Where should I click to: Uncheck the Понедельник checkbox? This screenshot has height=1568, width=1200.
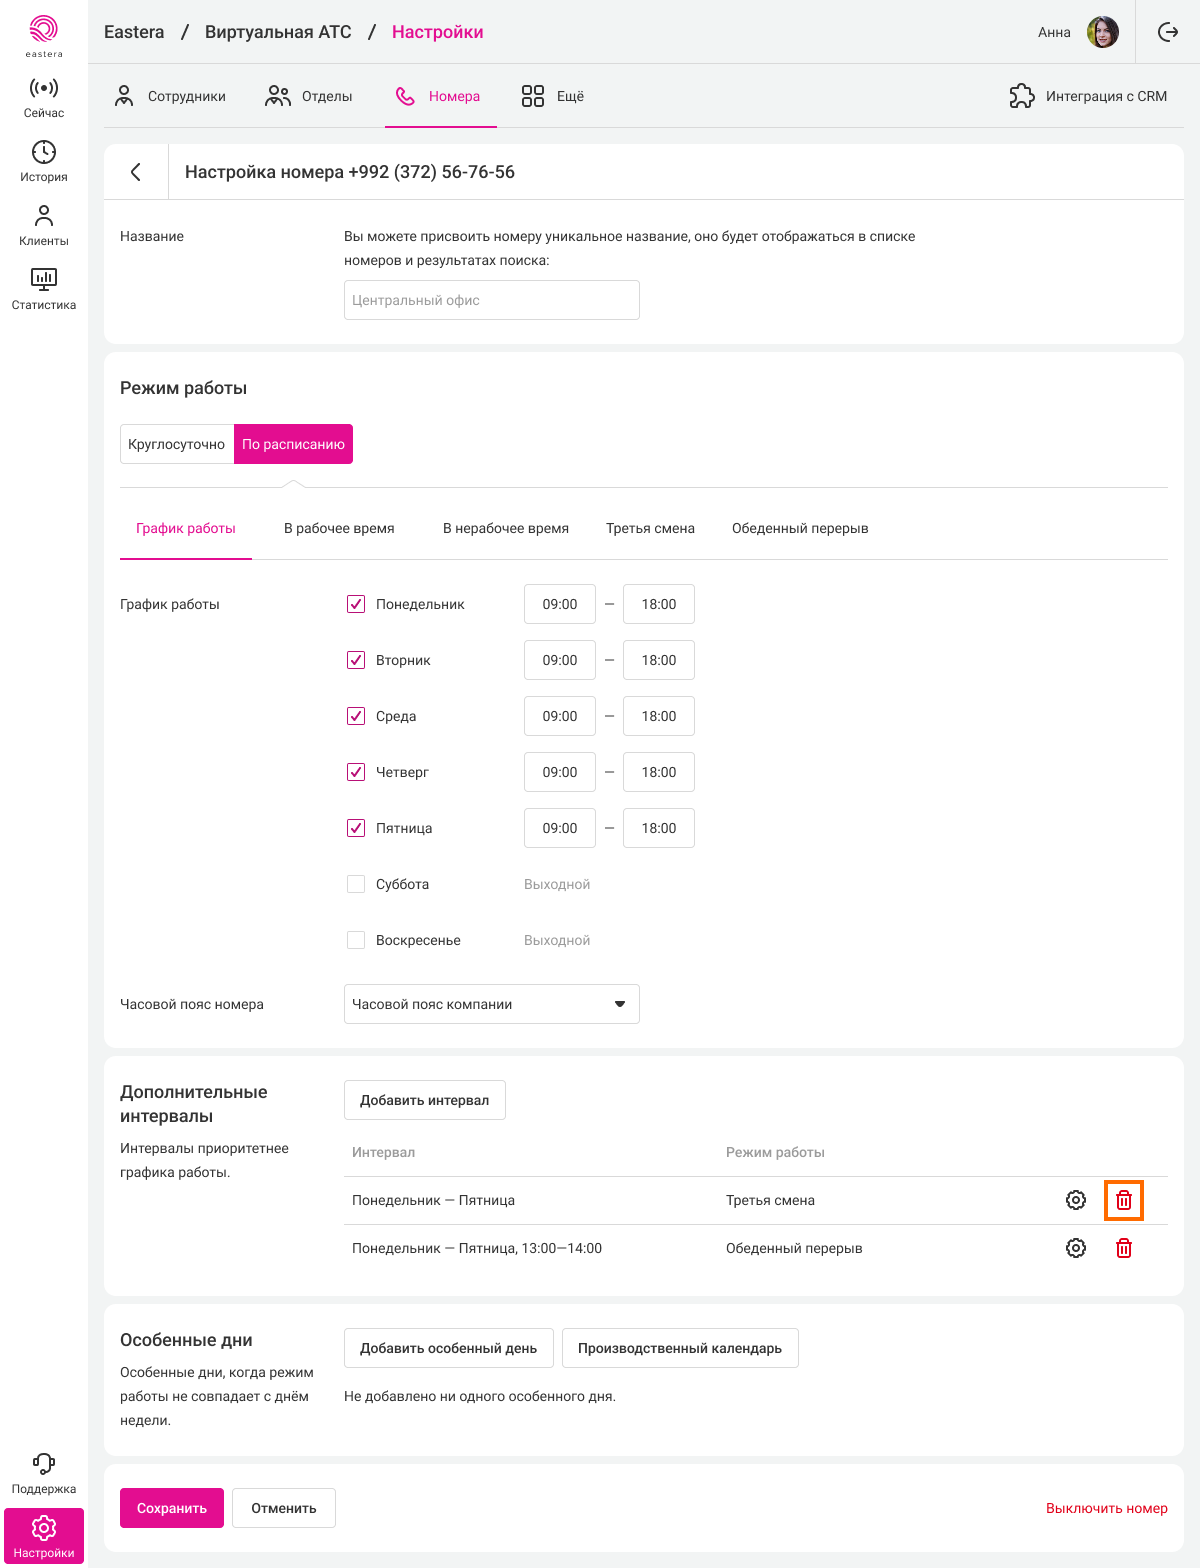[356, 604]
